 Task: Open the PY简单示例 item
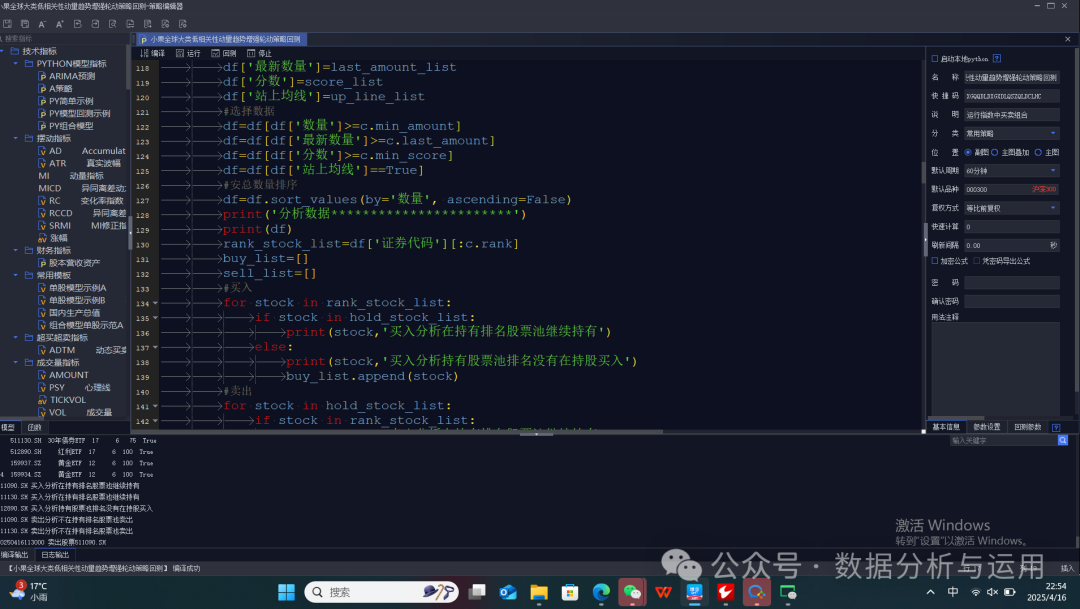click(65, 101)
